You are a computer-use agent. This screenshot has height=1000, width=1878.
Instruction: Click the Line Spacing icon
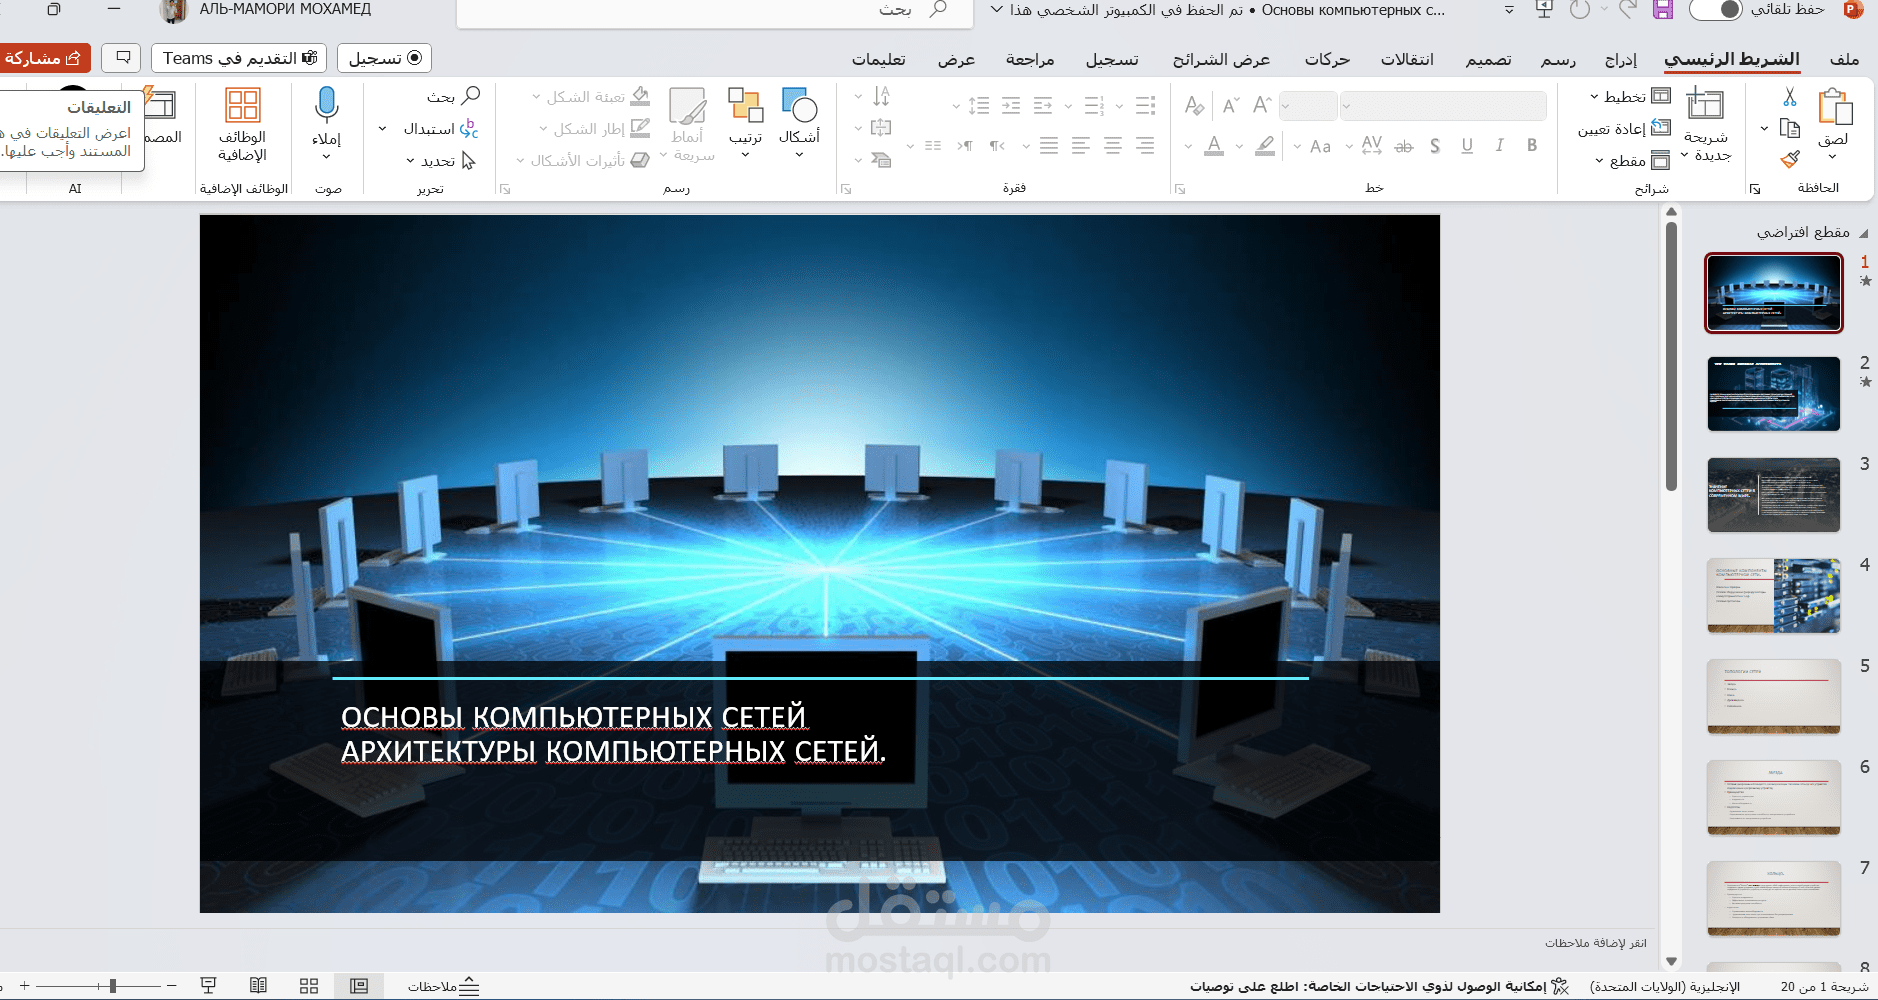(x=979, y=105)
